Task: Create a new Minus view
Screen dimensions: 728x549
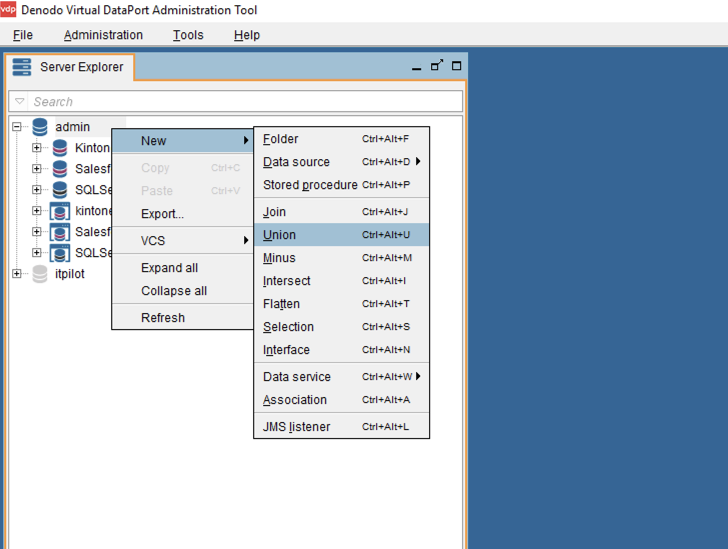Action: click(341, 258)
